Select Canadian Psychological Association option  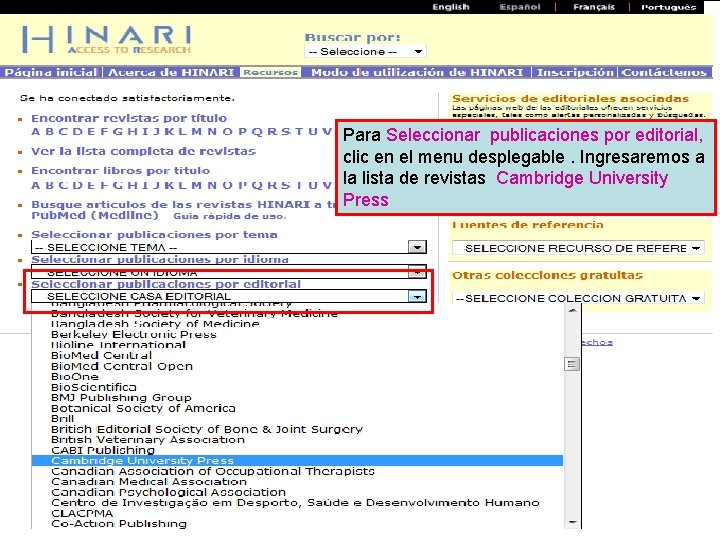[x=169, y=492]
